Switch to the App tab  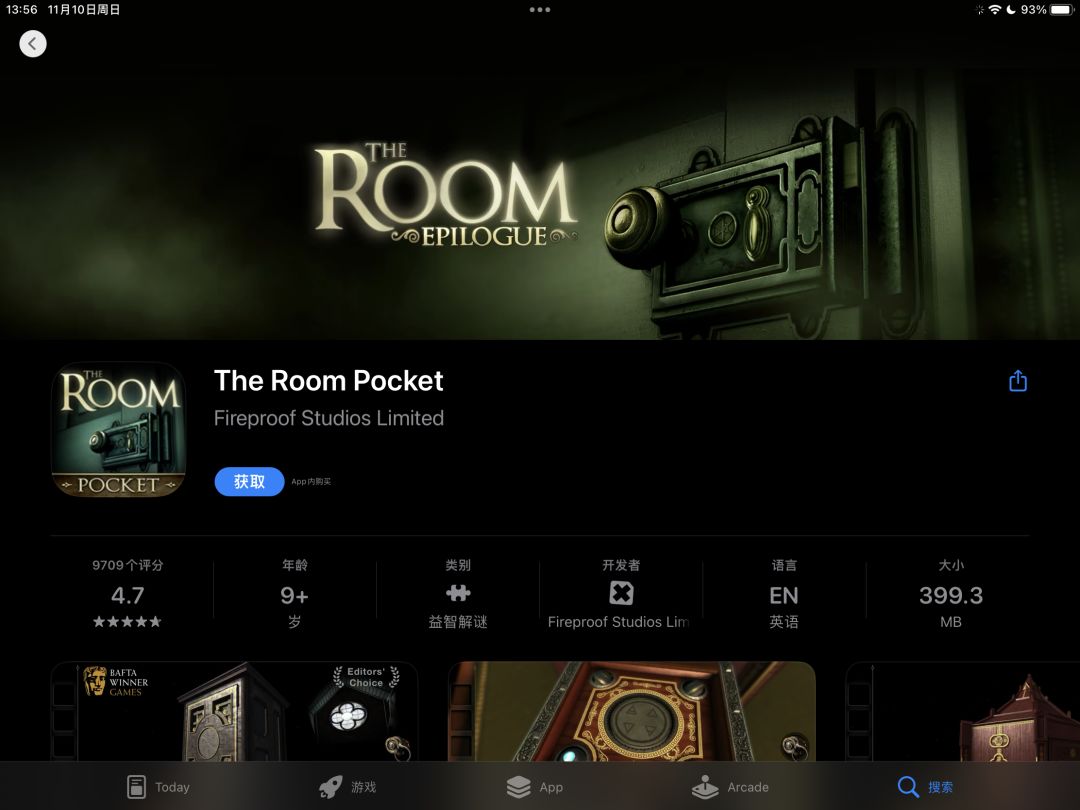[534, 787]
